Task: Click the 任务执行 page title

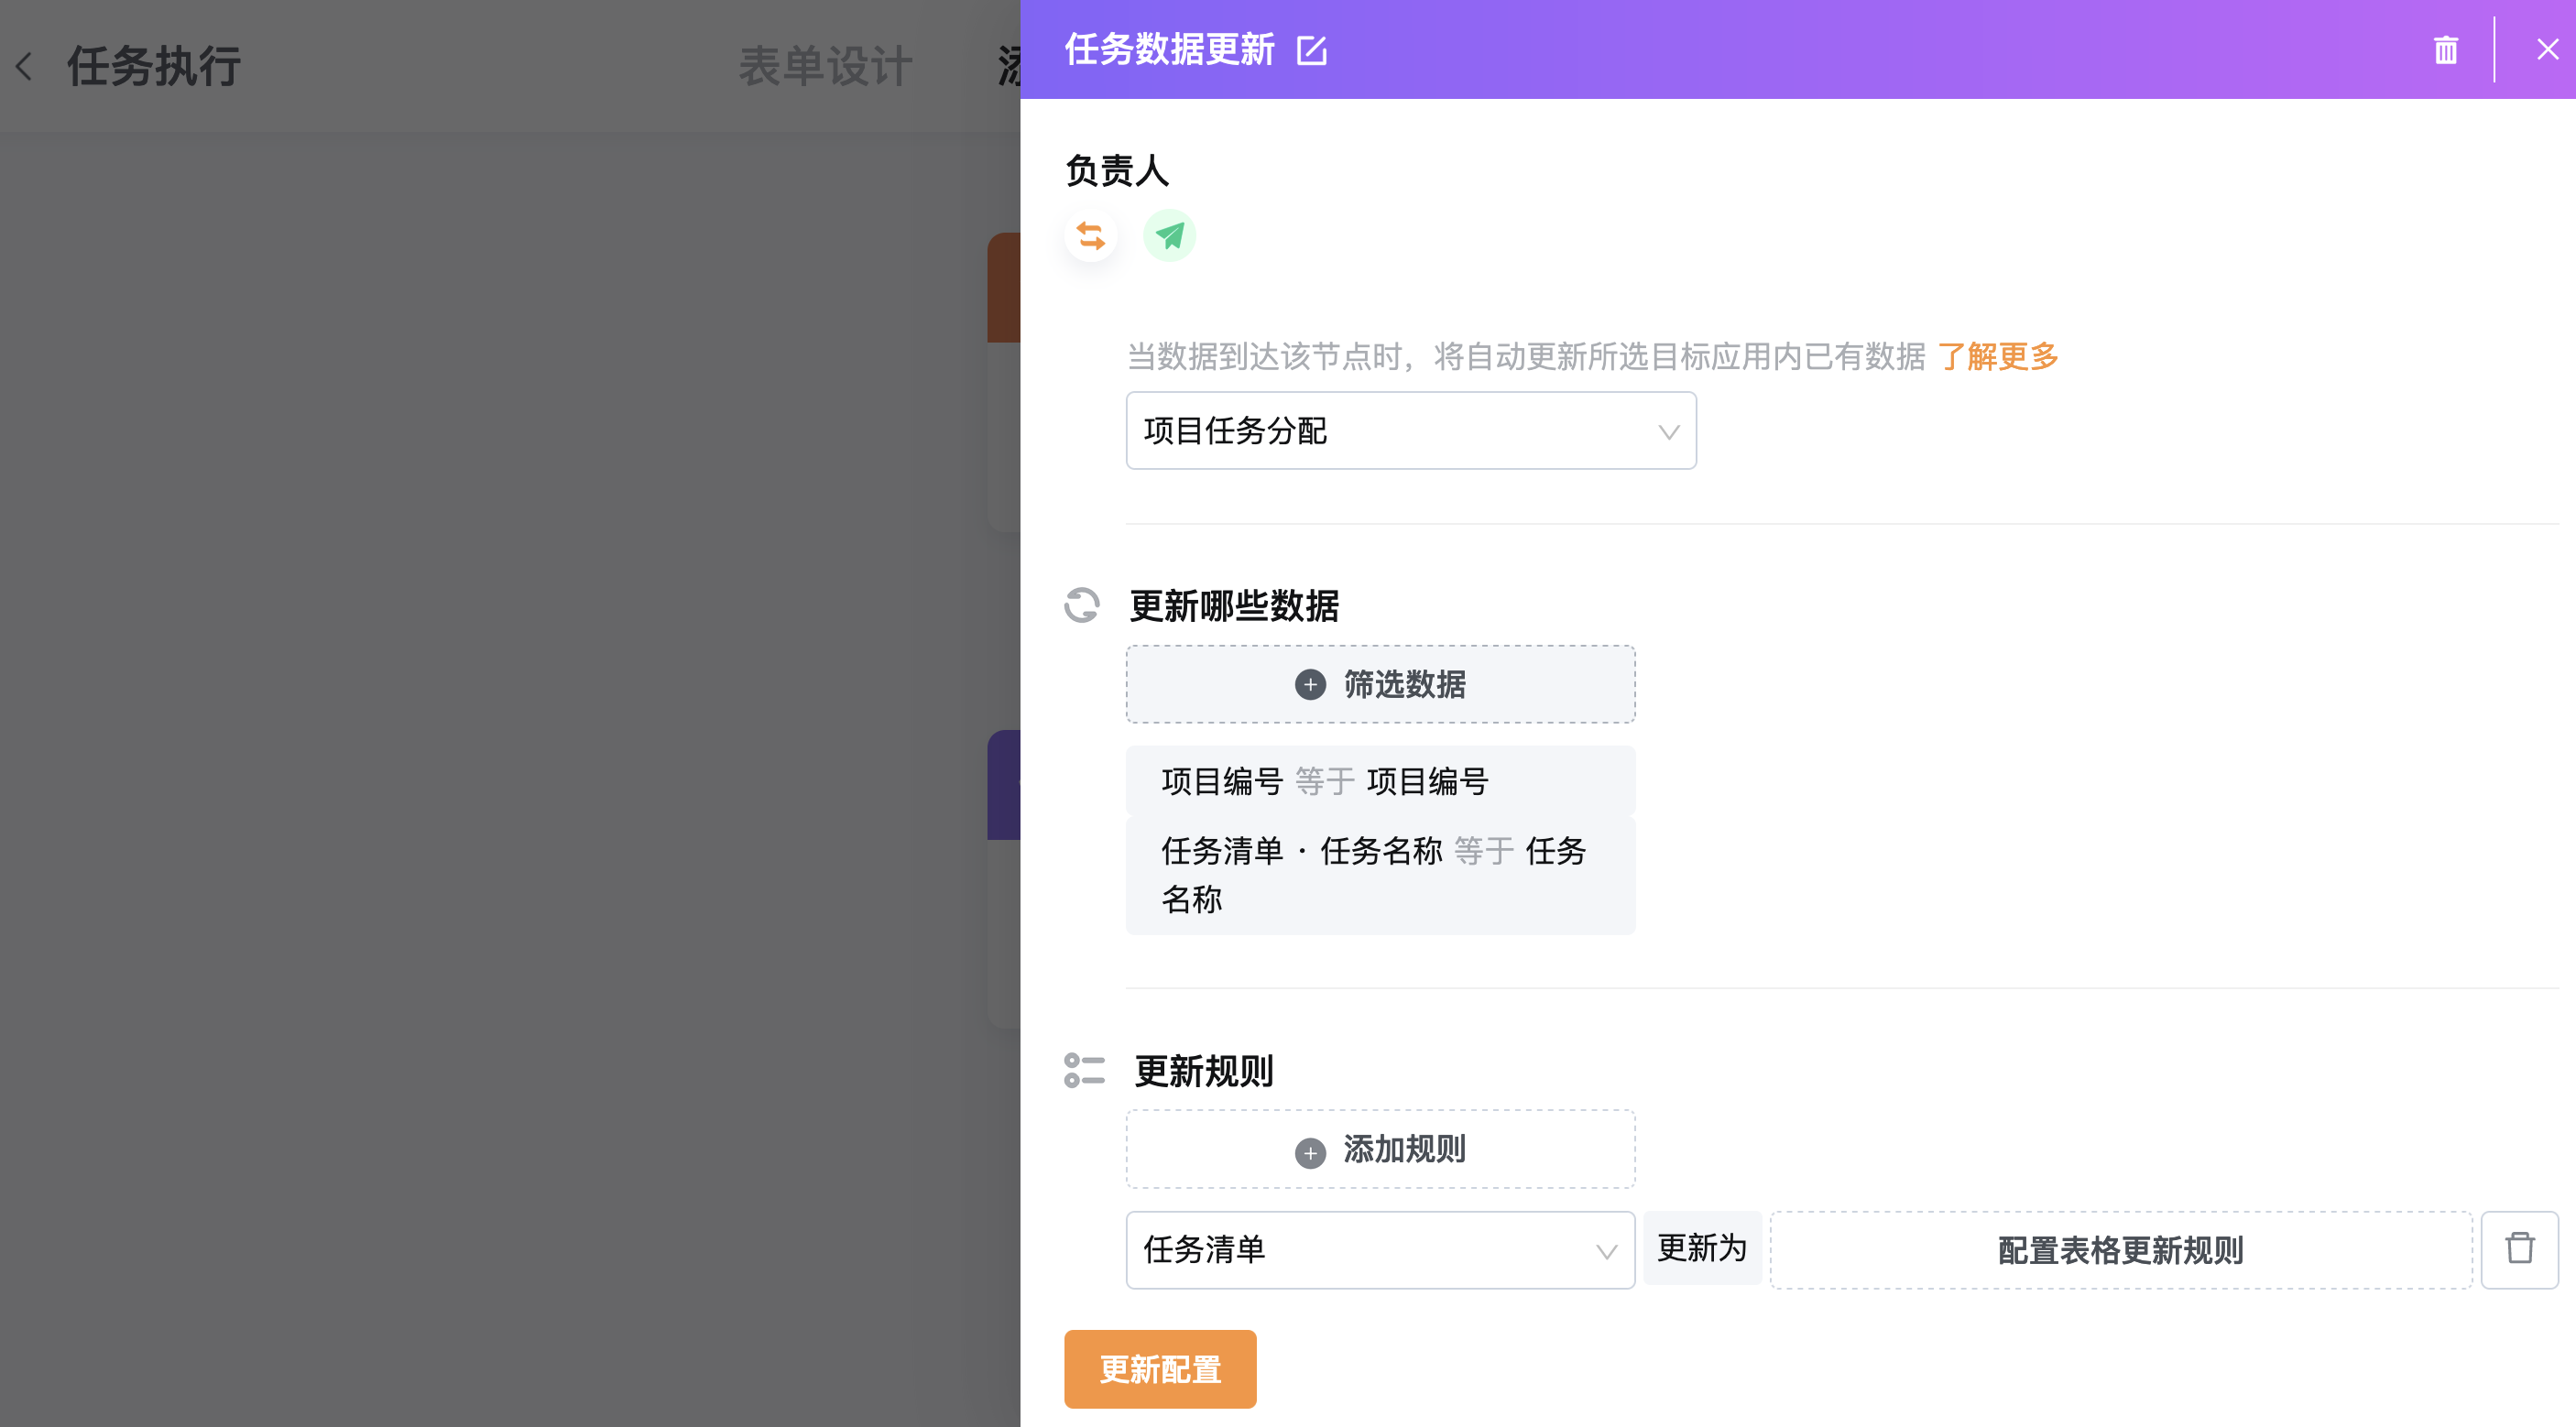Action: tap(154, 66)
